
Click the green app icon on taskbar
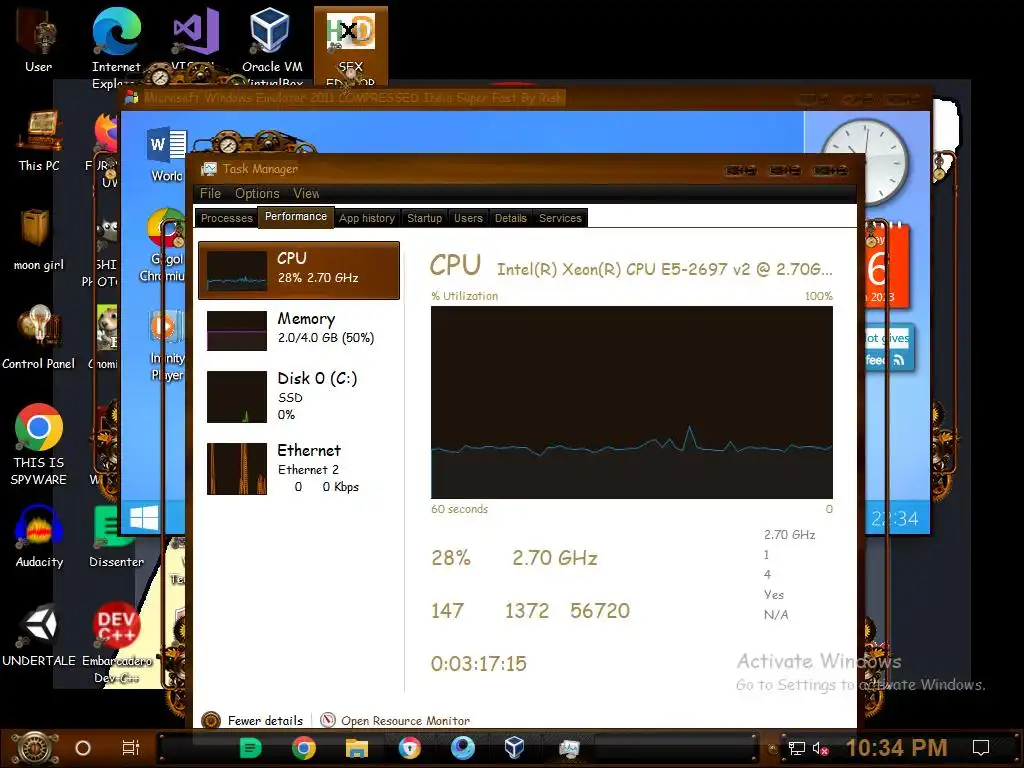click(x=250, y=748)
